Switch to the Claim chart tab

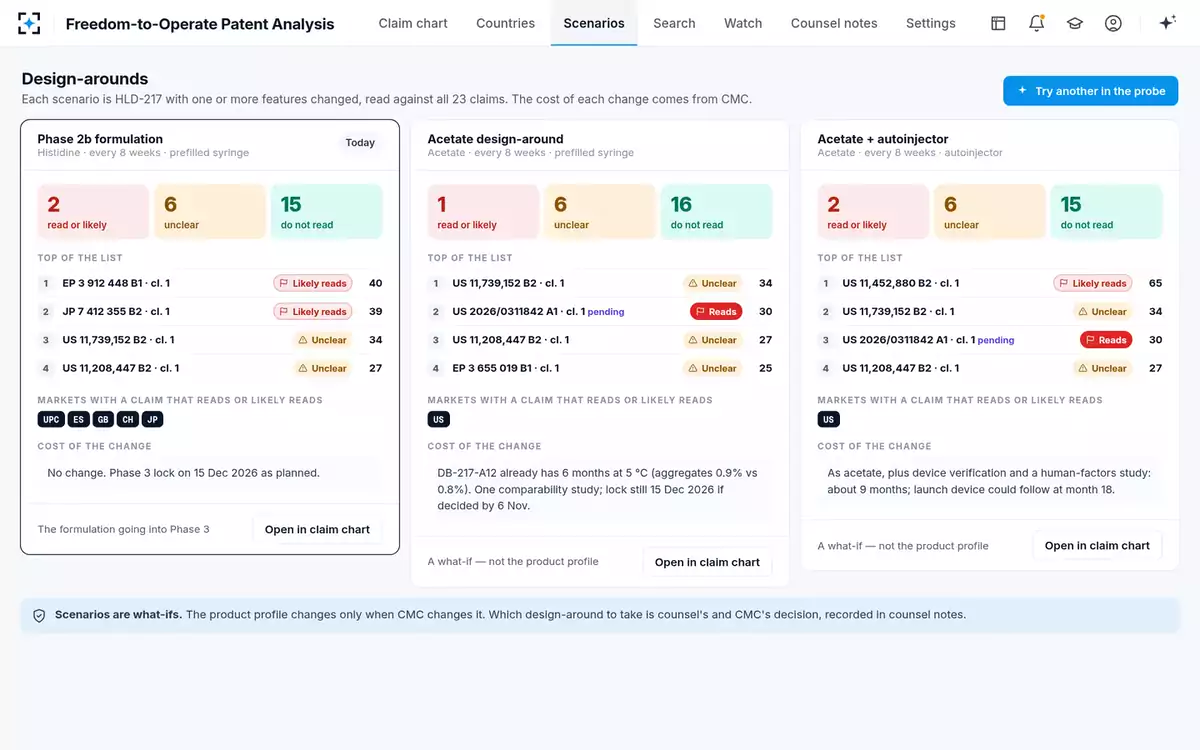click(x=413, y=23)
